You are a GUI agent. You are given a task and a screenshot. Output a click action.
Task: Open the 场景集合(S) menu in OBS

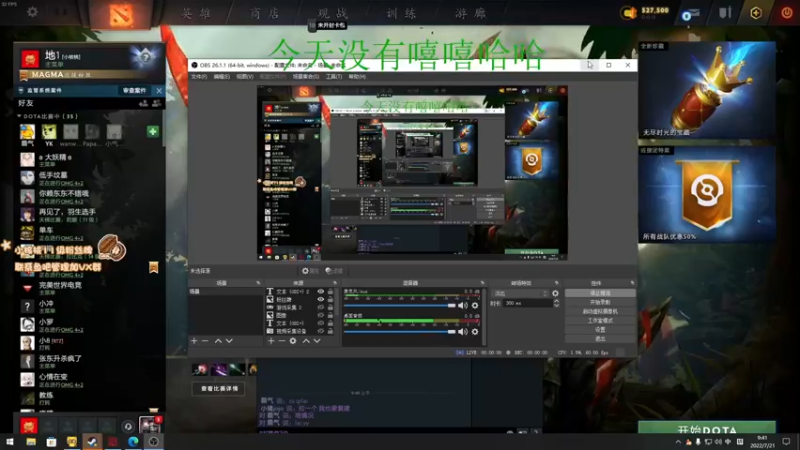[306, 77]
